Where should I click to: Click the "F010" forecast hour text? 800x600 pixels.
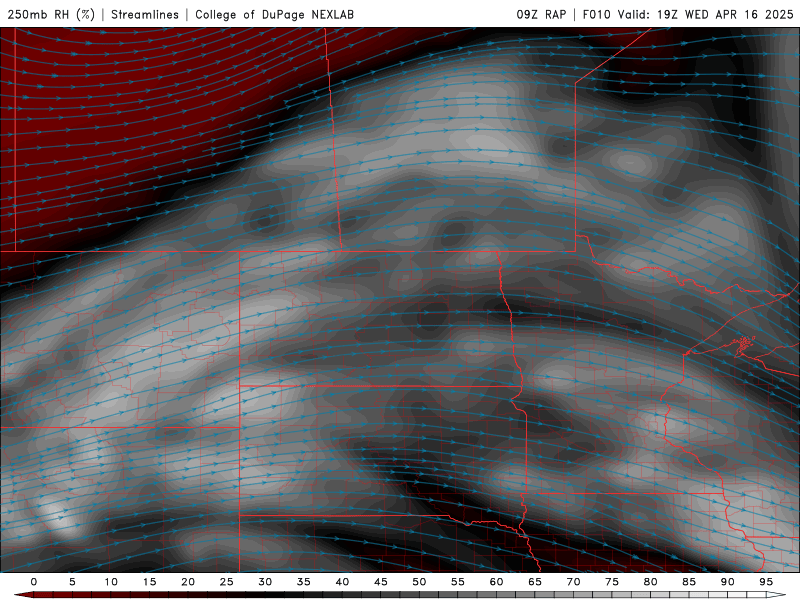tap(596, 14)
